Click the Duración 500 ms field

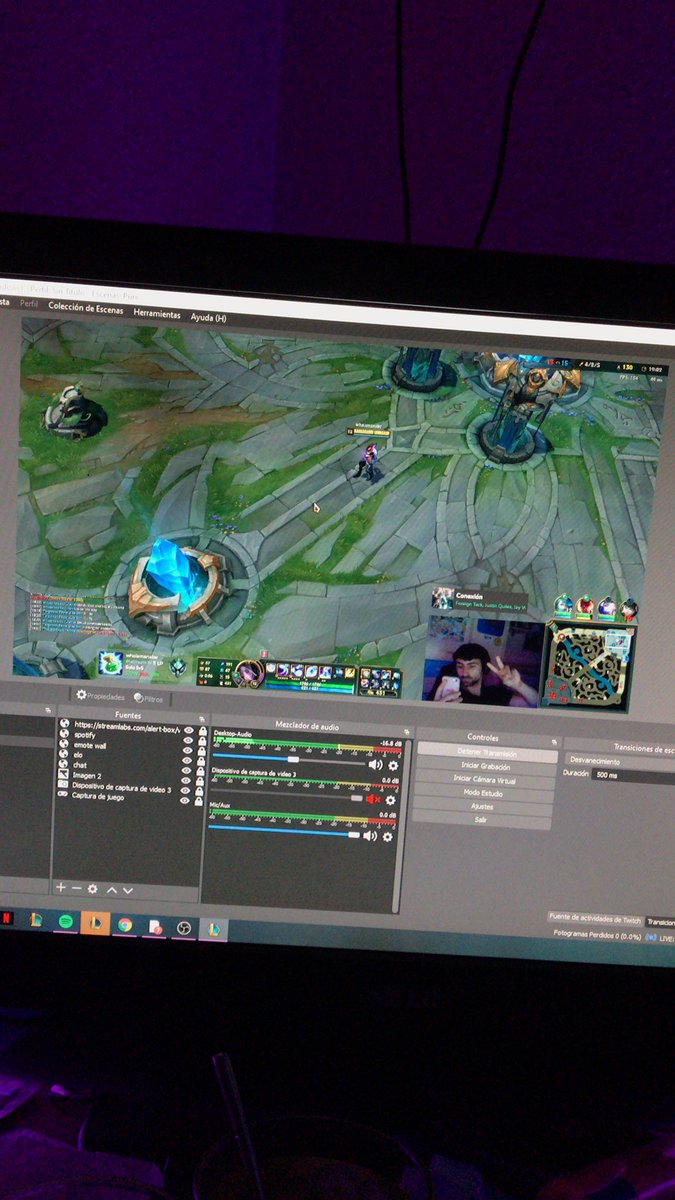point(633,775)
